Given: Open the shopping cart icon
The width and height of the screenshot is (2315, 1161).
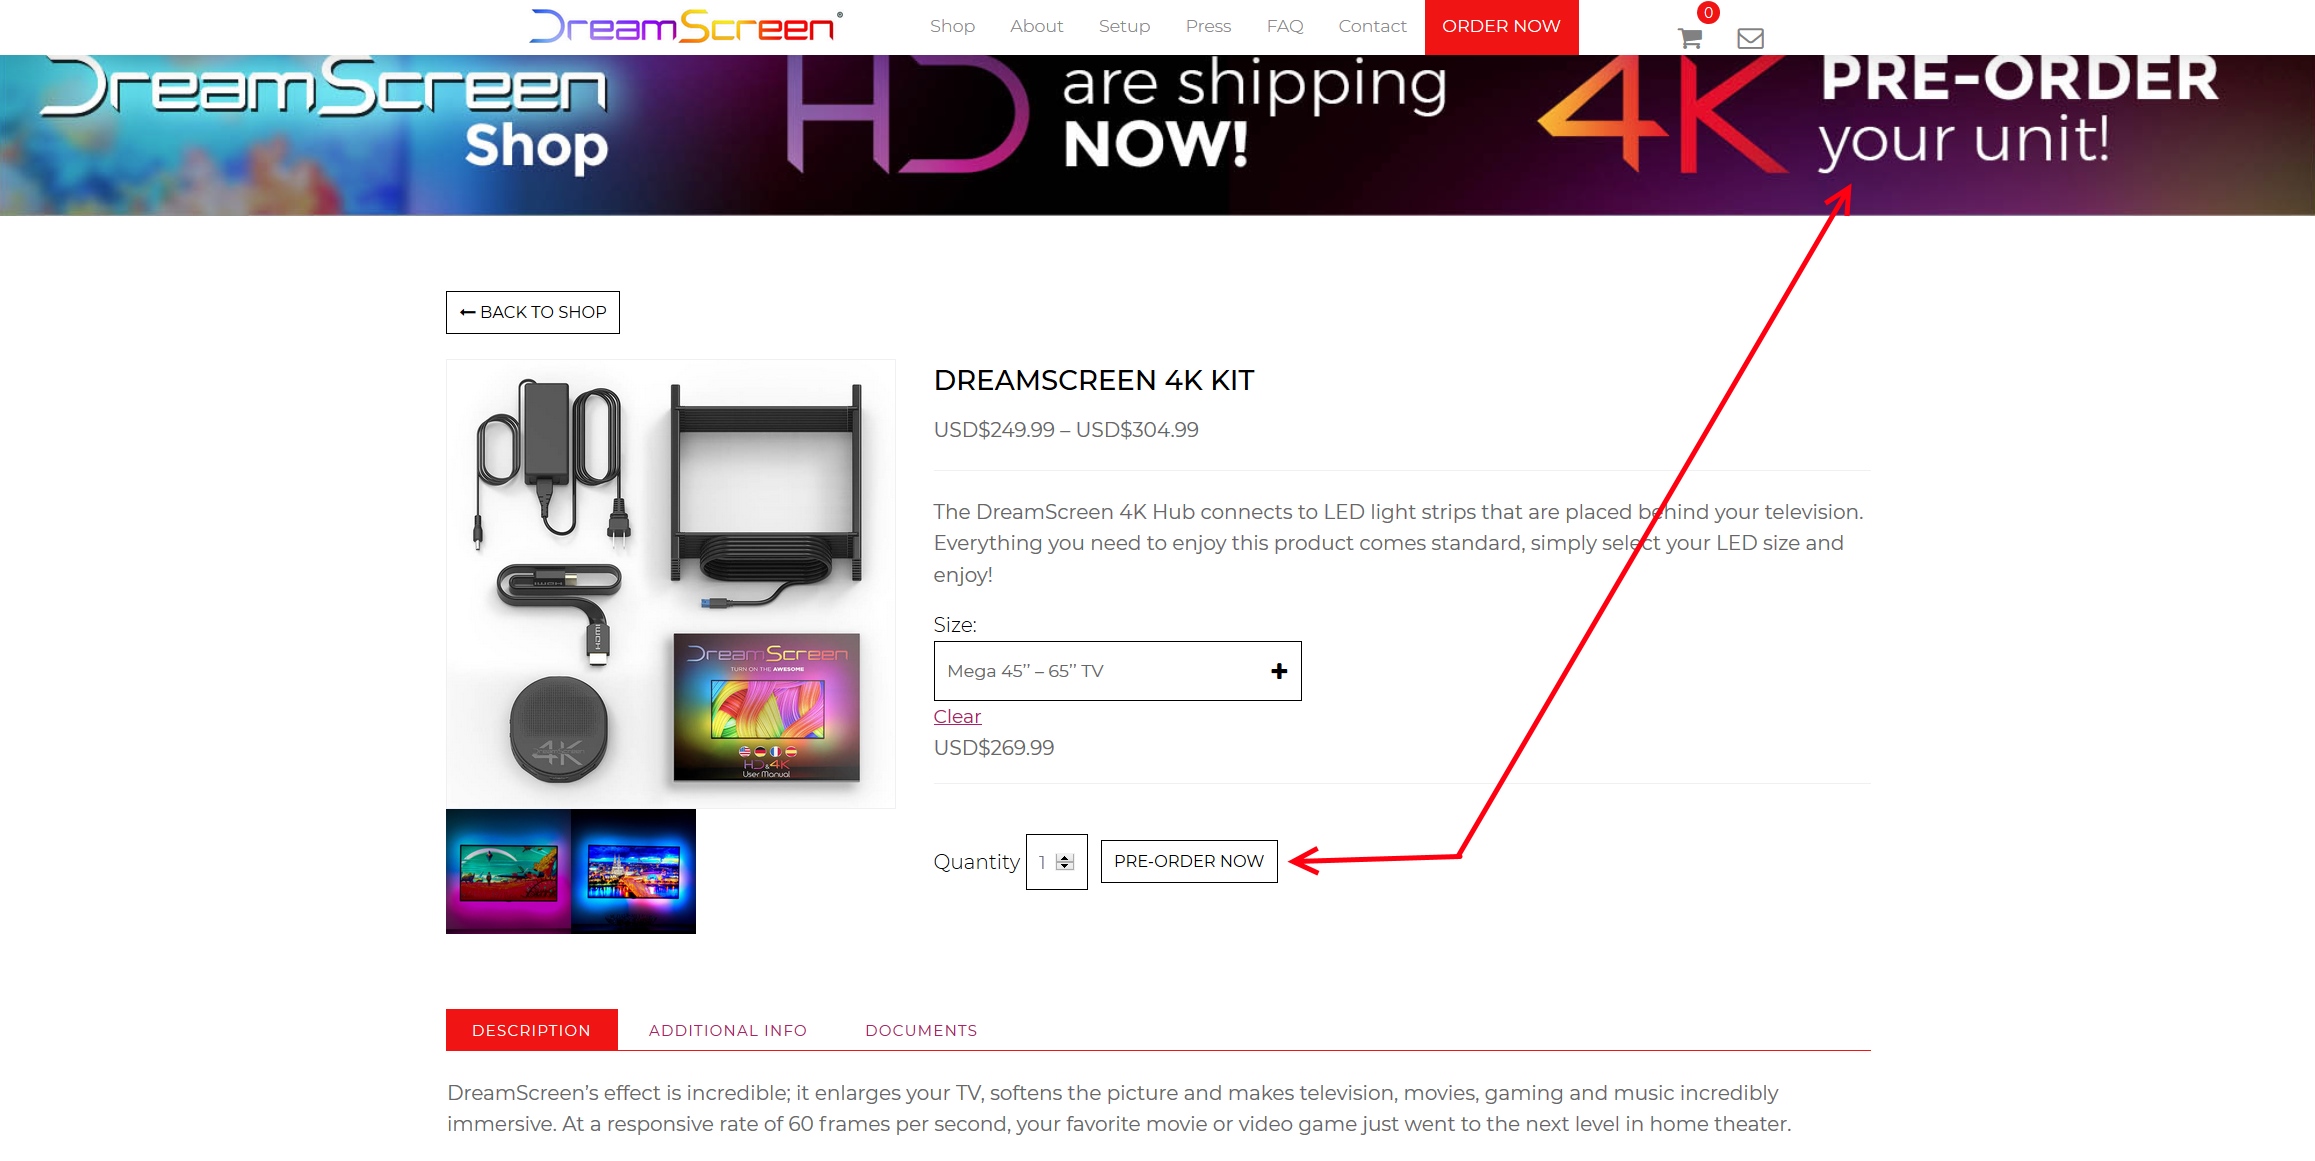Looking at the screenshot, I should tap(1689, 39).
